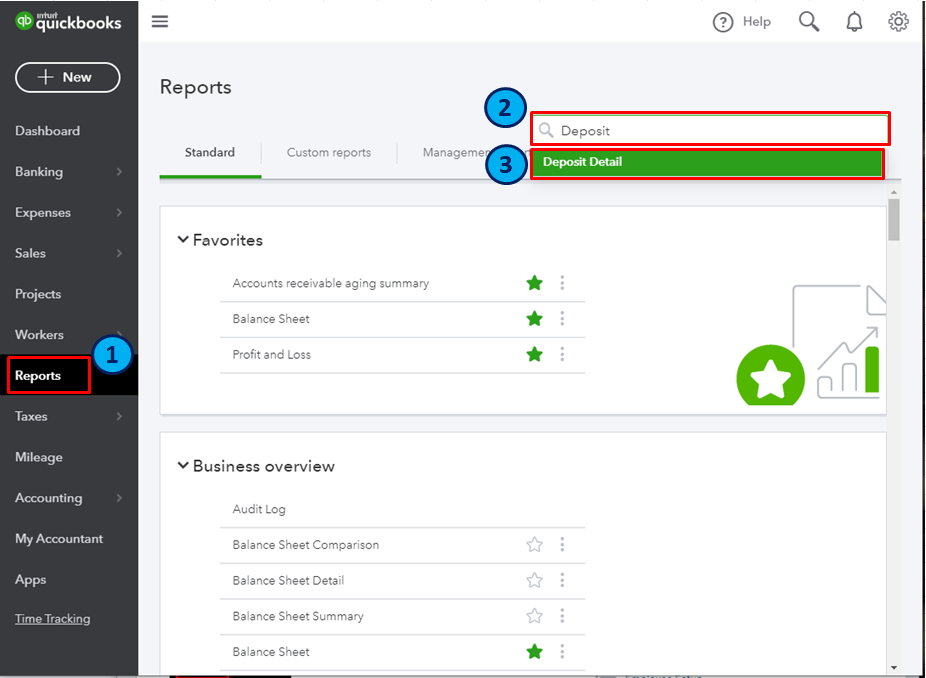Open more options for Balance Sheet Summary
Screen dimensions: 926x678
(562, 616)
